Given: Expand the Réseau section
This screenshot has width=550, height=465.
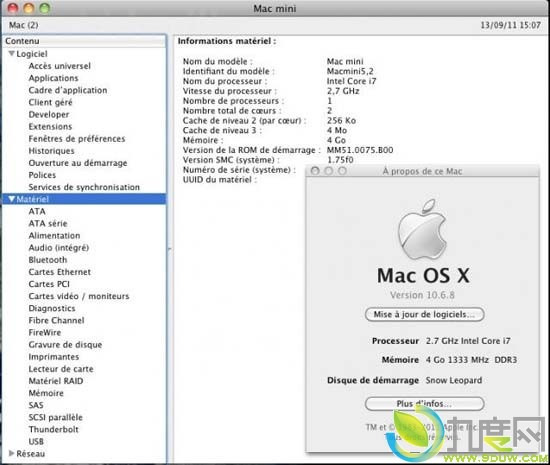Looking at the screenshot, I should point(11,453).
